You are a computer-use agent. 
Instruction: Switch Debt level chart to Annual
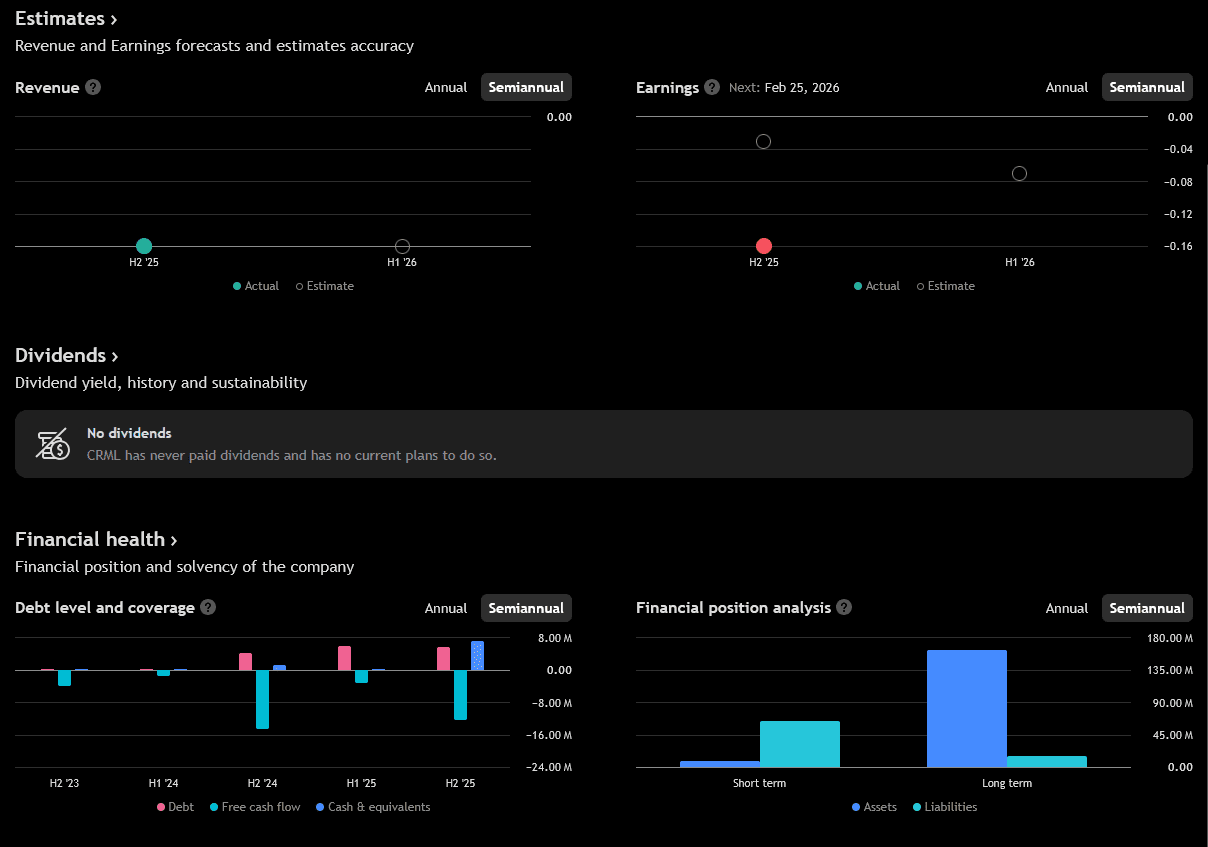[x=446, y=608]
